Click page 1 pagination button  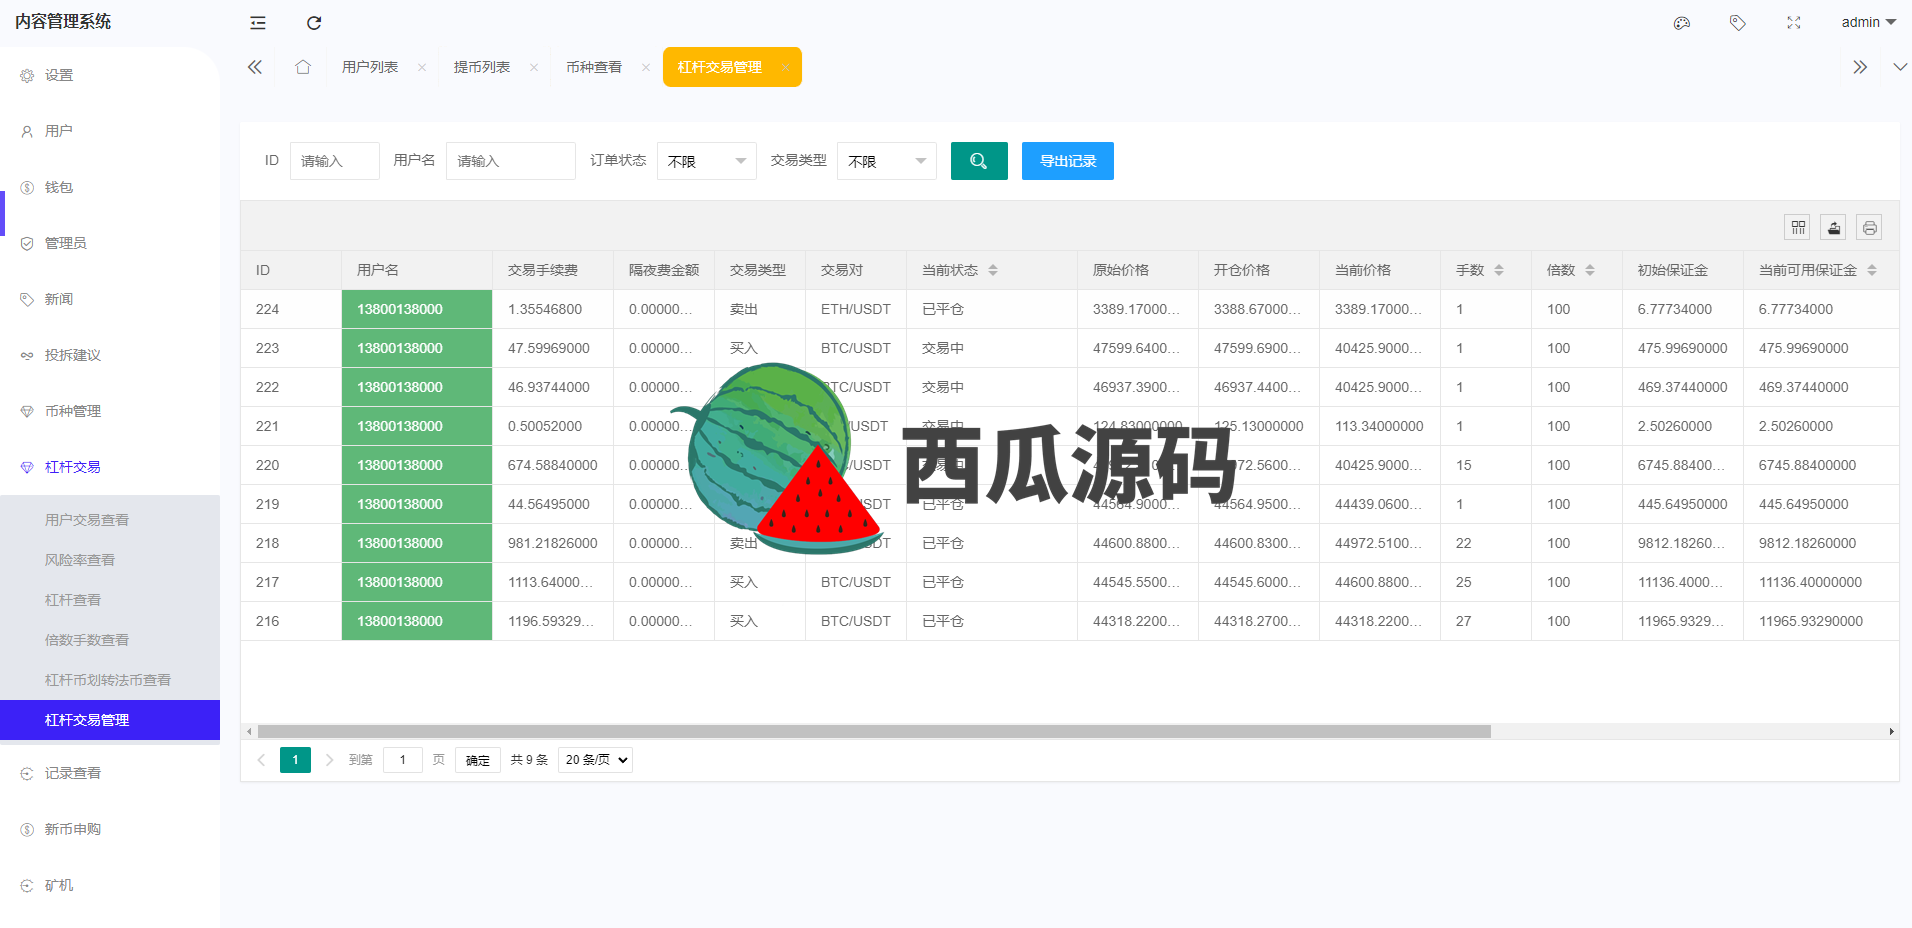coord(295,760)
